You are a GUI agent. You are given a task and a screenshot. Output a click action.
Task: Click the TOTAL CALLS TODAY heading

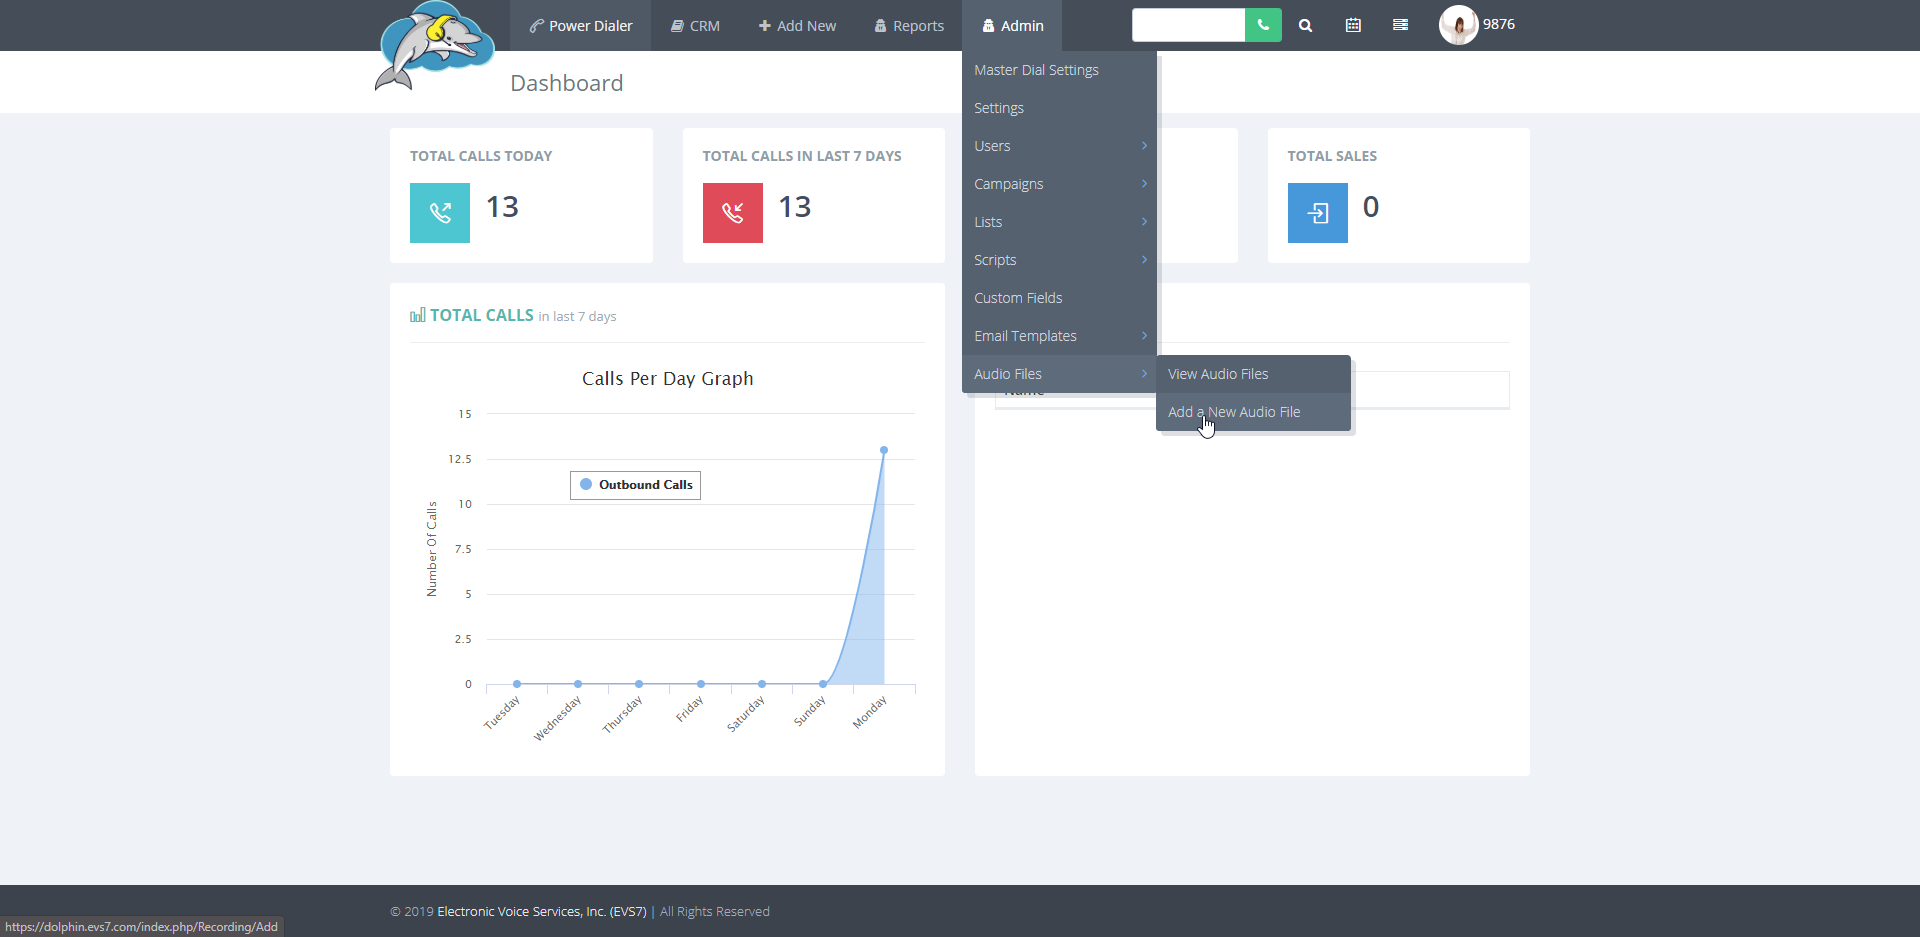pos(481,156)
